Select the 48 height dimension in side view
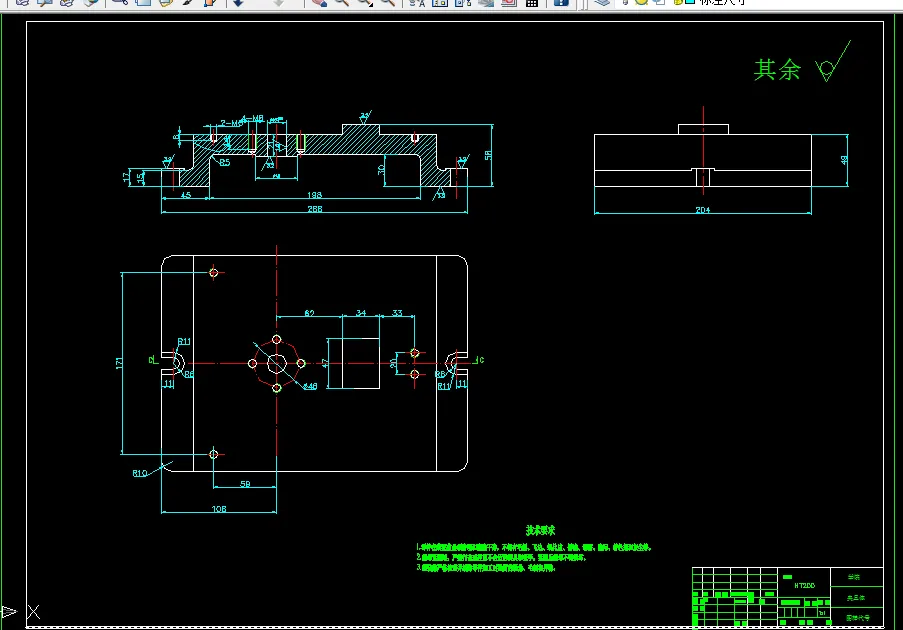 (844, 160)
